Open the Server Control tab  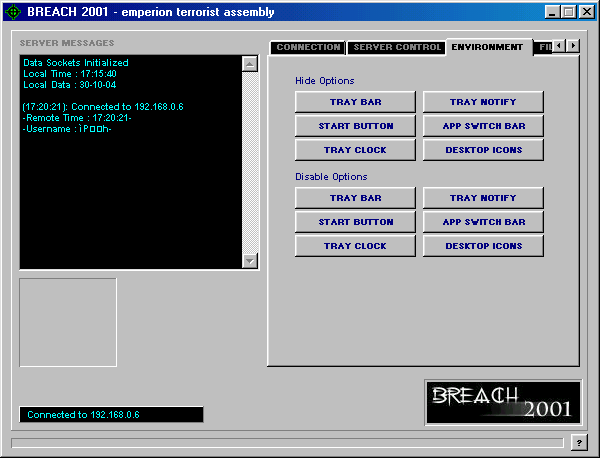pyautogui.click(x=397, y=48)
